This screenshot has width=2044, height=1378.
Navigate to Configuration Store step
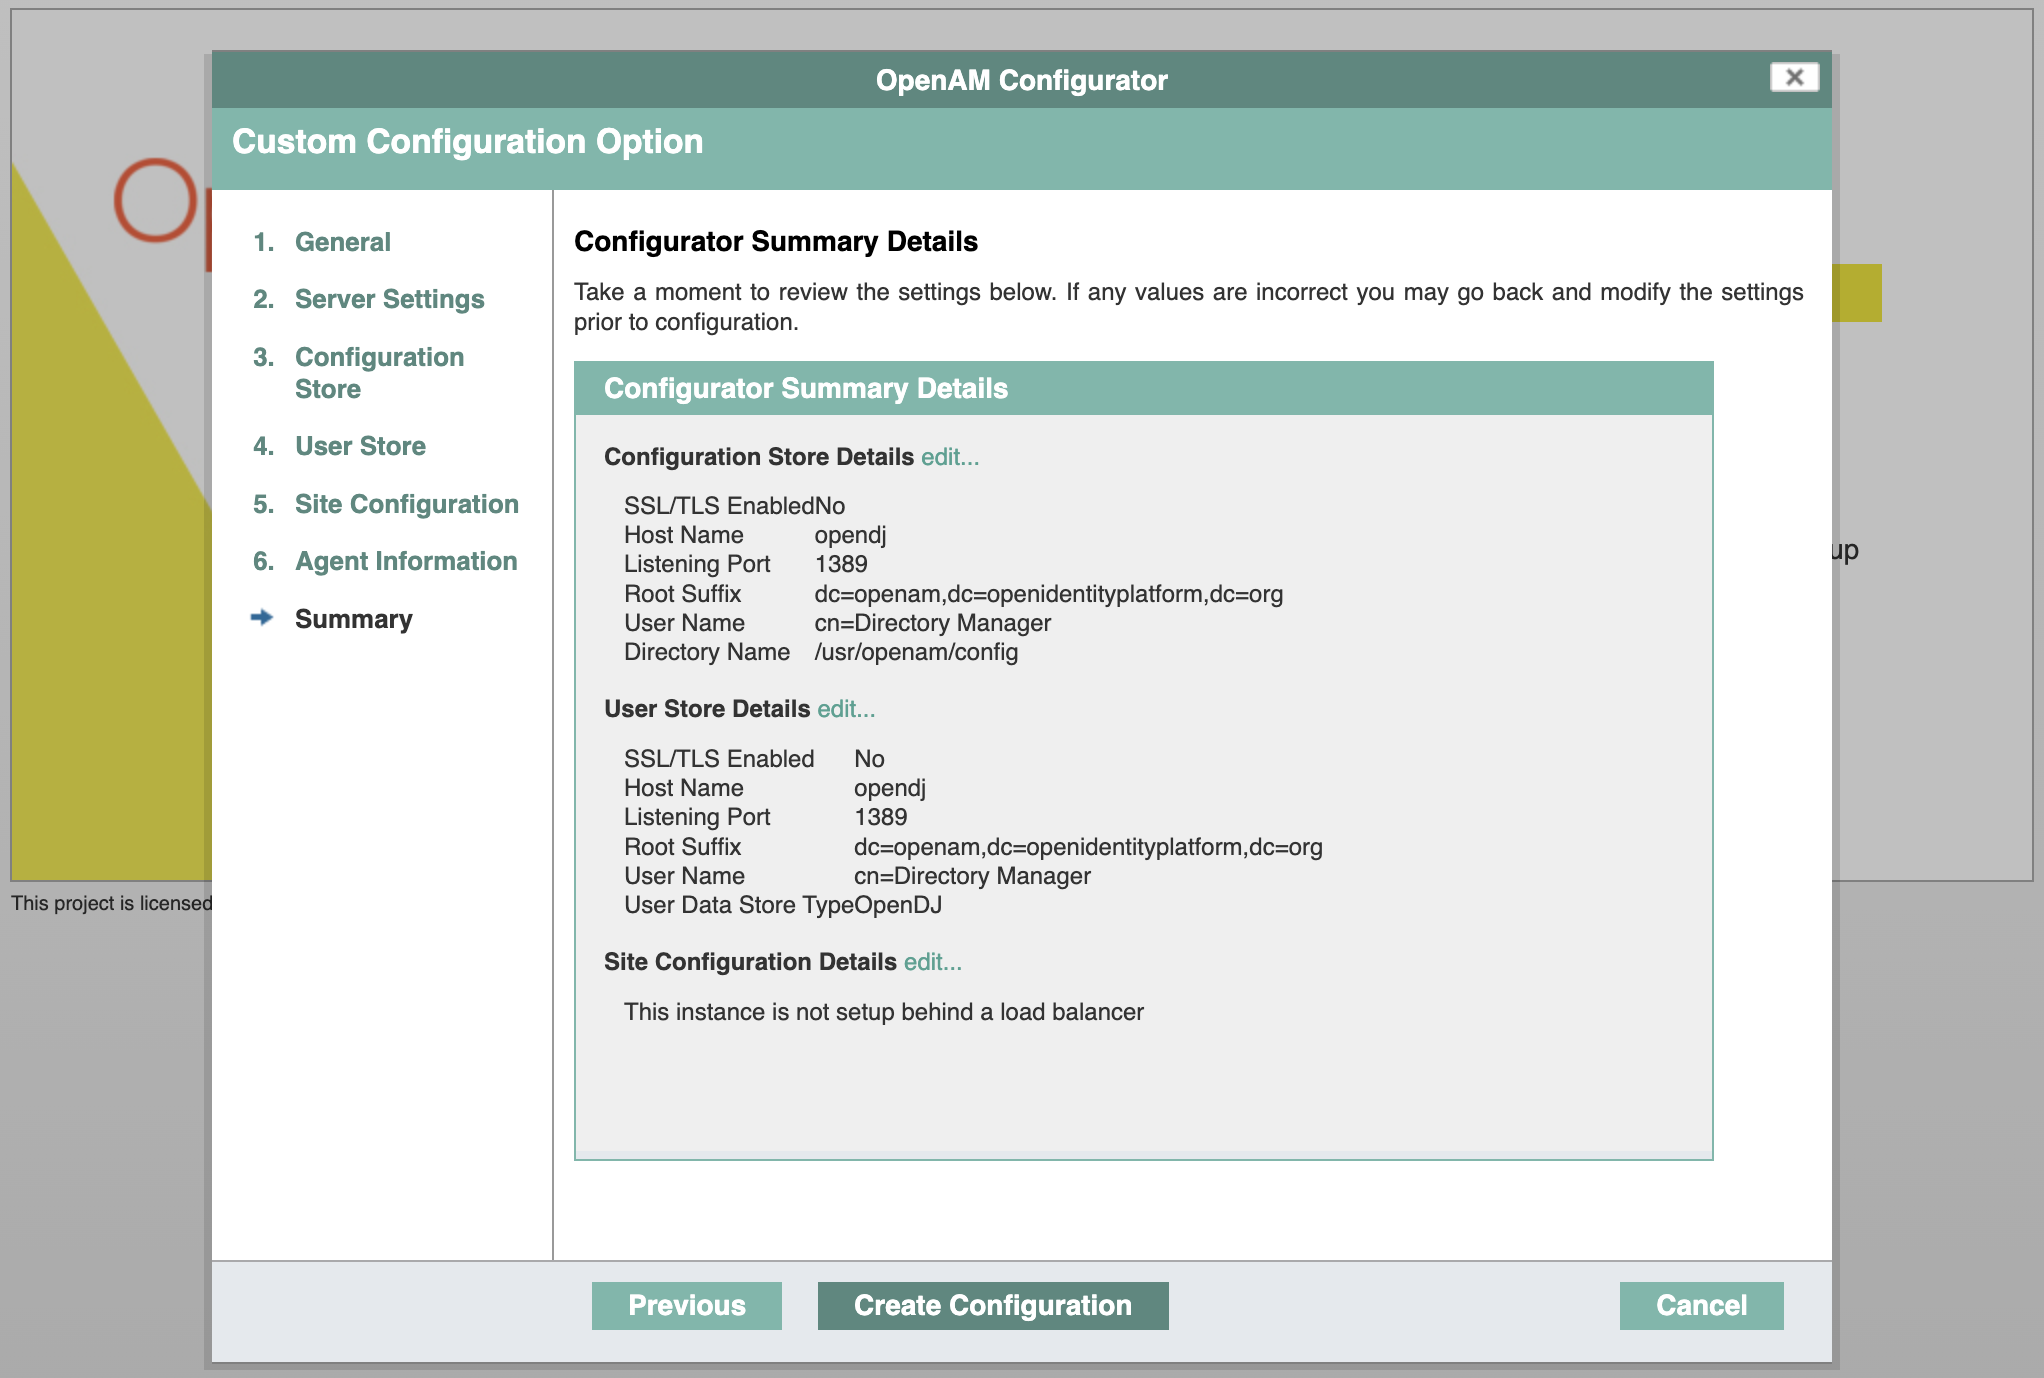pyautogui.click(x=379, y=372)
